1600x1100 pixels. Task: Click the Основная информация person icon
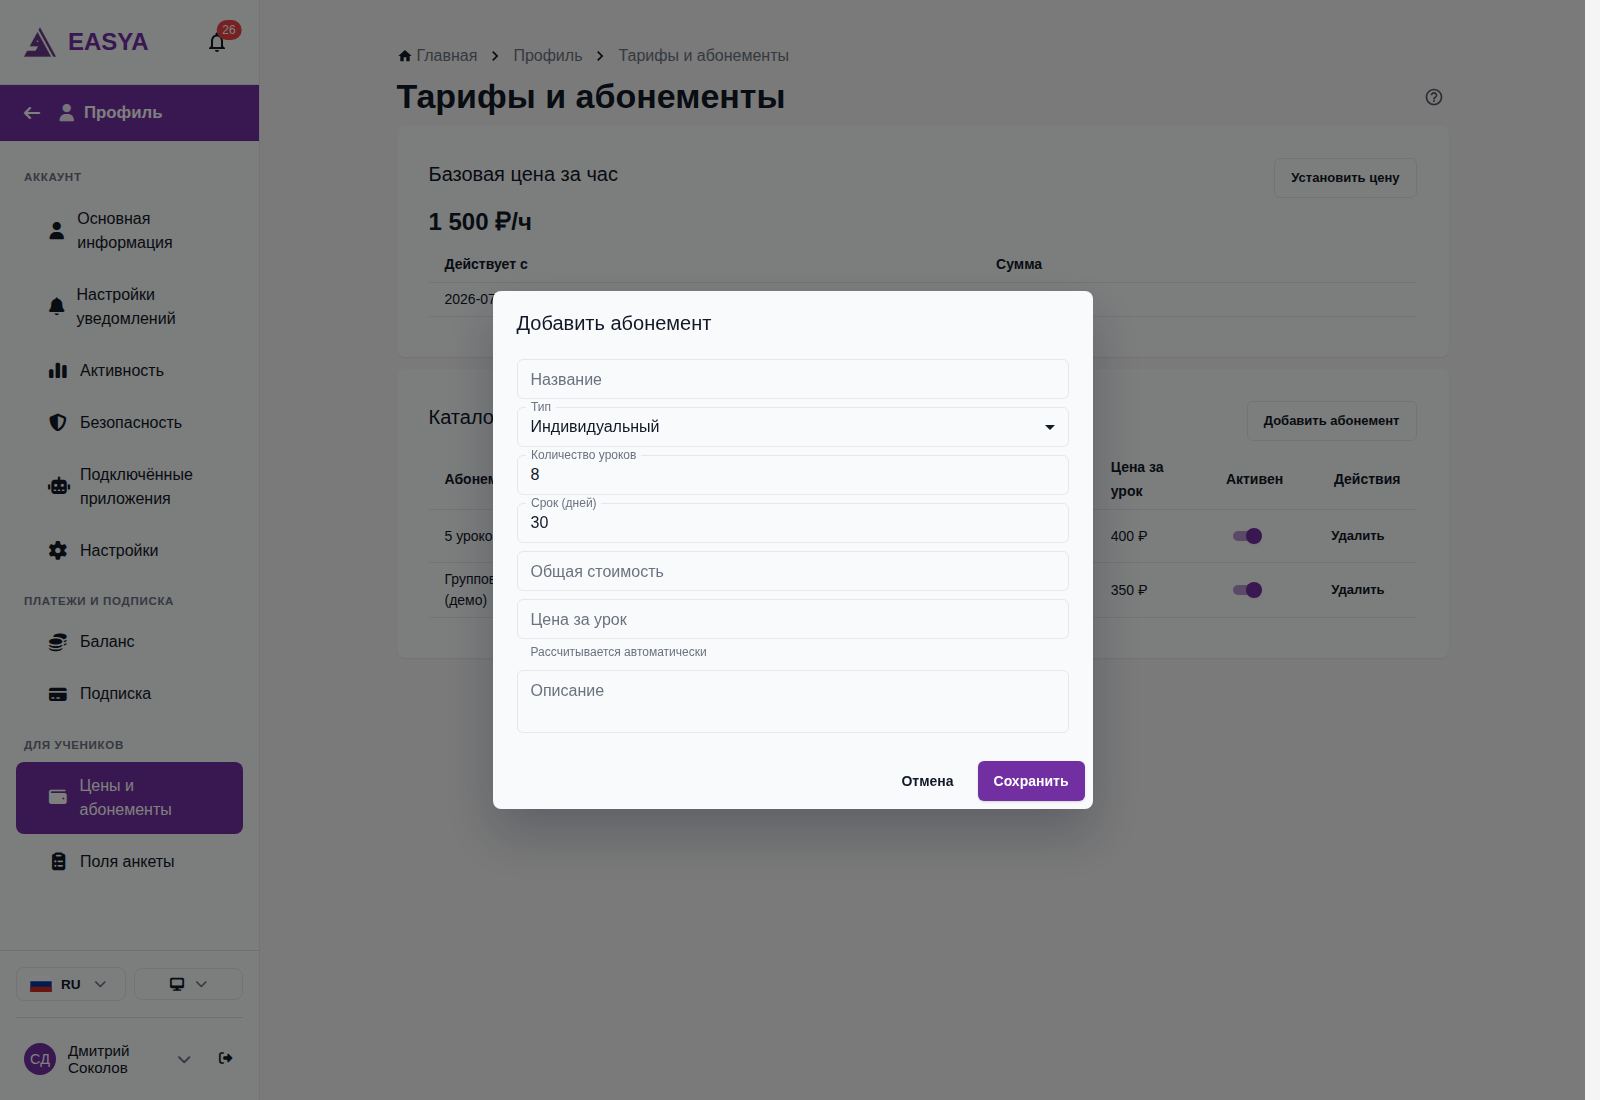[x=57, y=230]
